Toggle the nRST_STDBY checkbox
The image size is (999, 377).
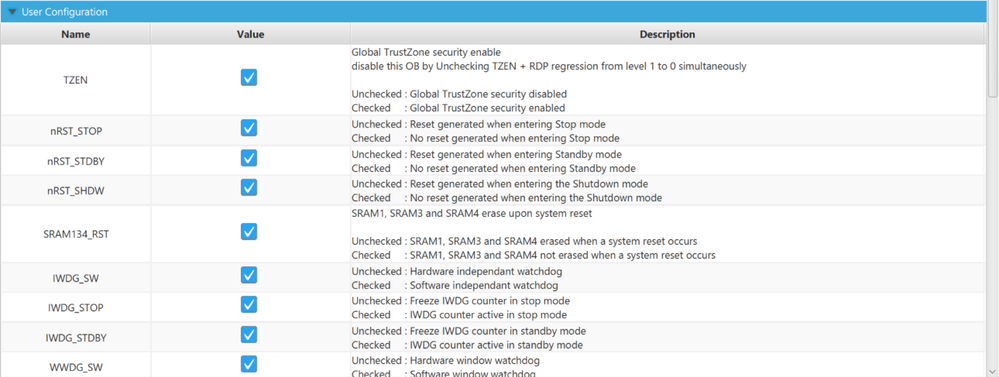tap(249, 158)
